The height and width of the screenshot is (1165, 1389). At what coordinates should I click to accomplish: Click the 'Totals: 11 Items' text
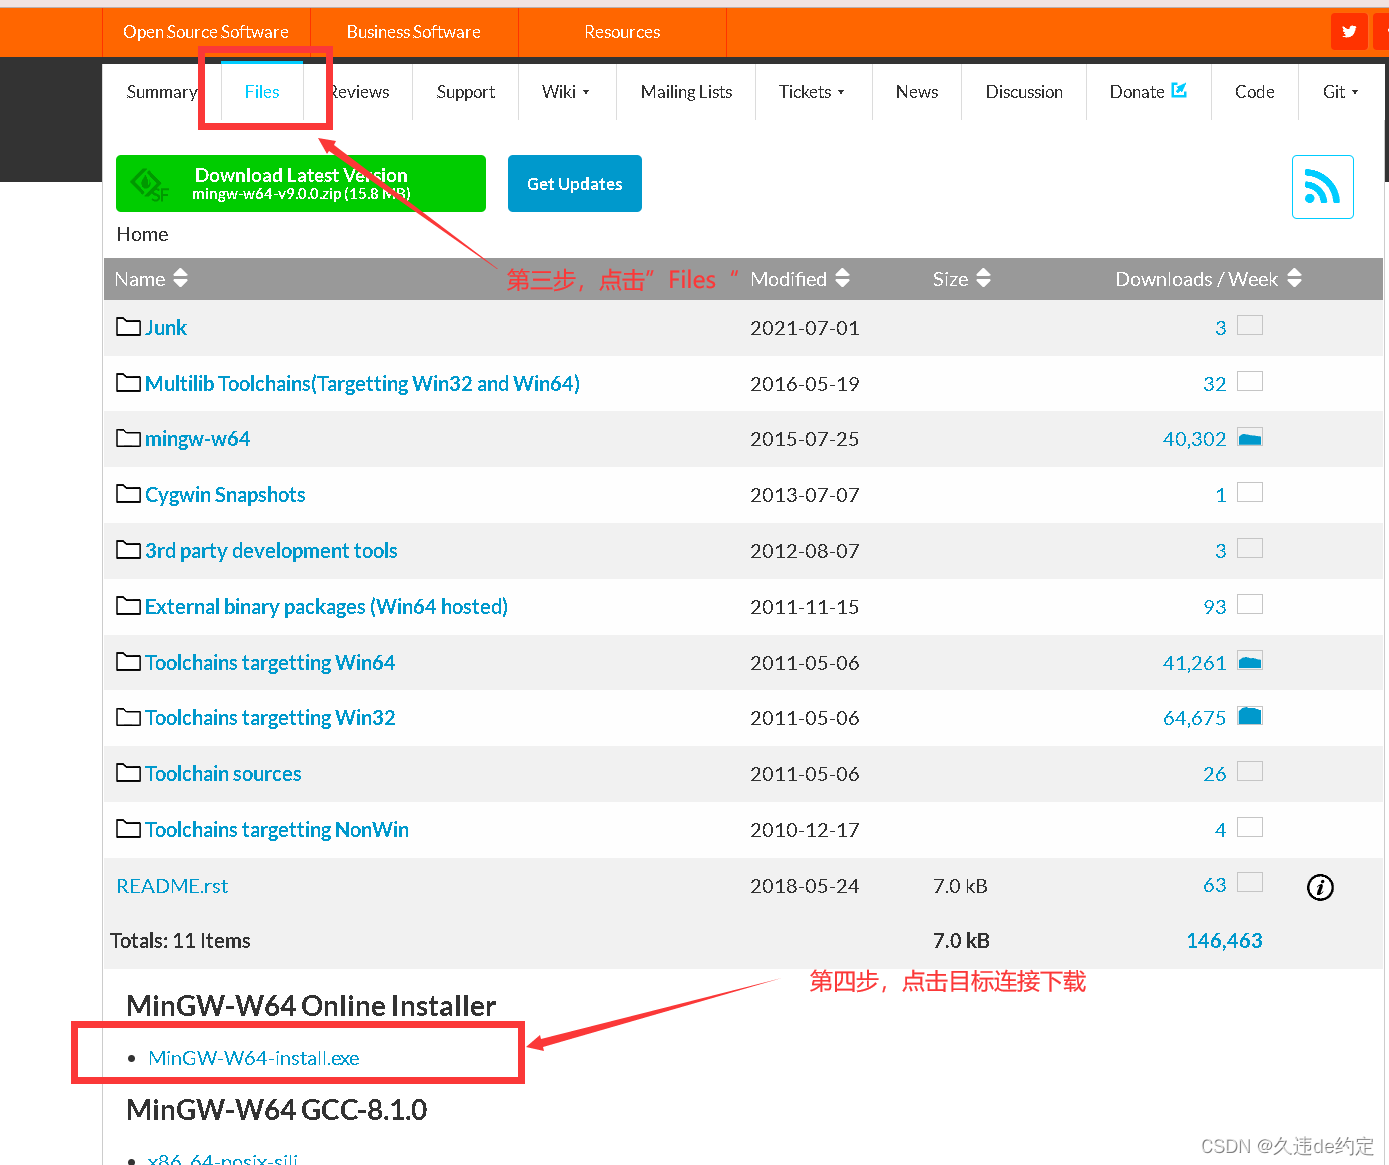[180, 941]
